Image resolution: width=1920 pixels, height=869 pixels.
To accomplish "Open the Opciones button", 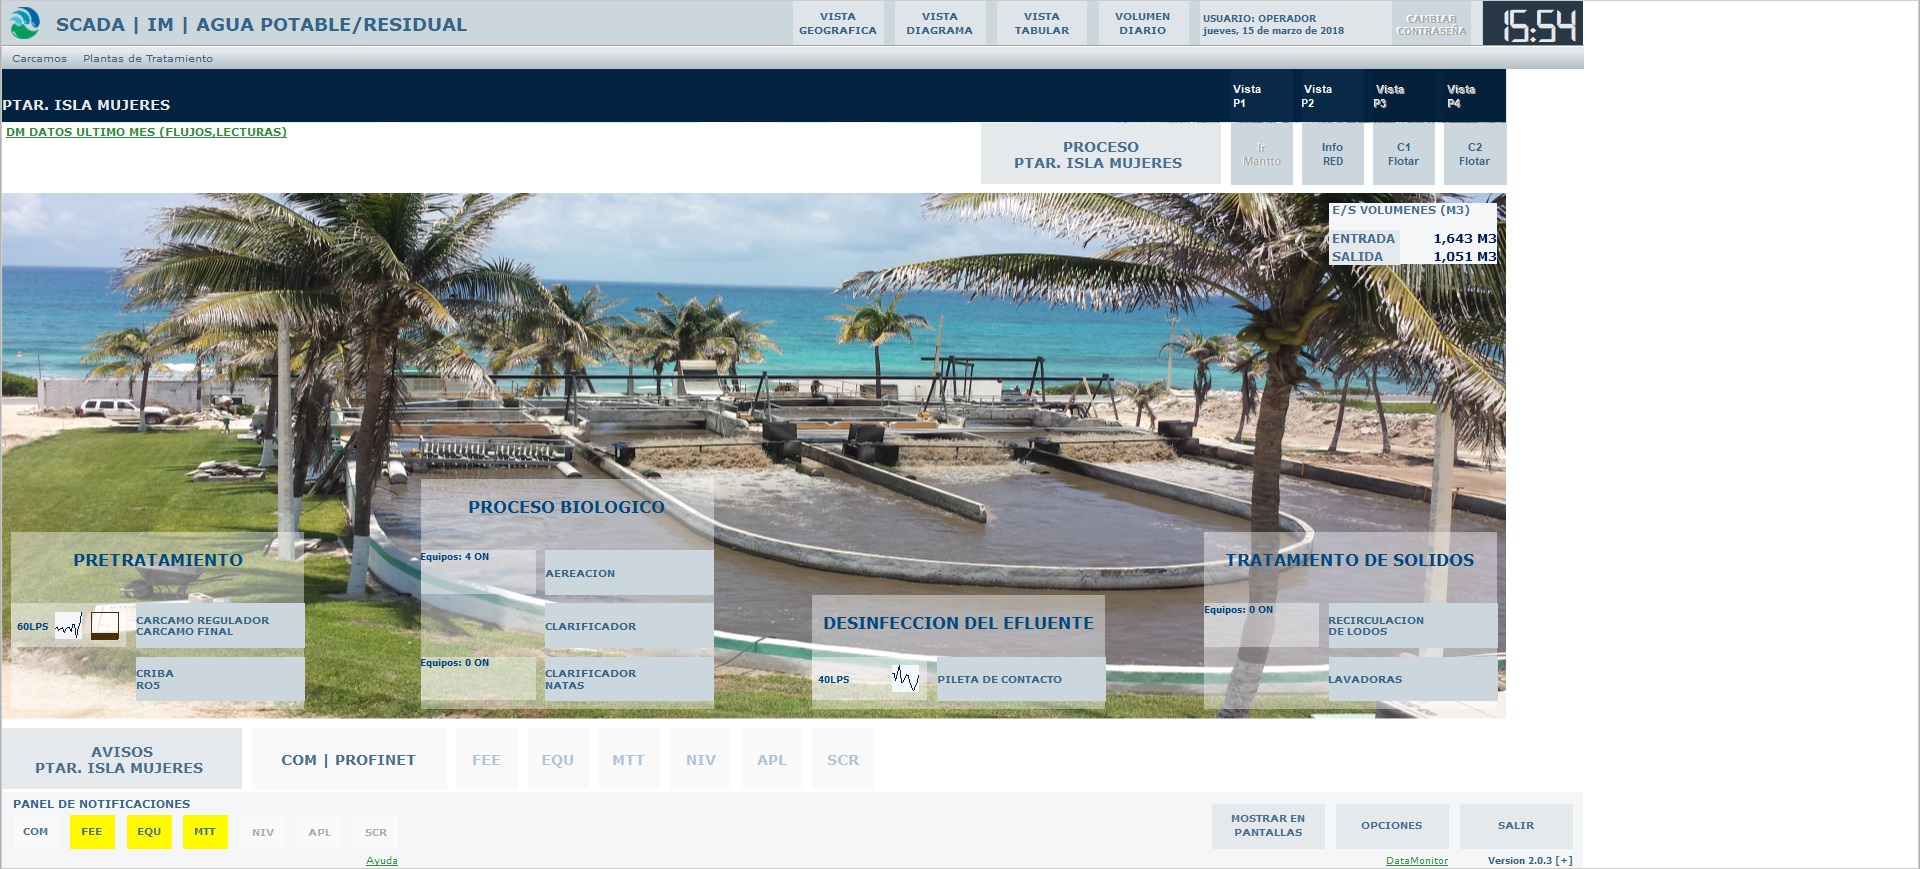I will pos(1391,826).
